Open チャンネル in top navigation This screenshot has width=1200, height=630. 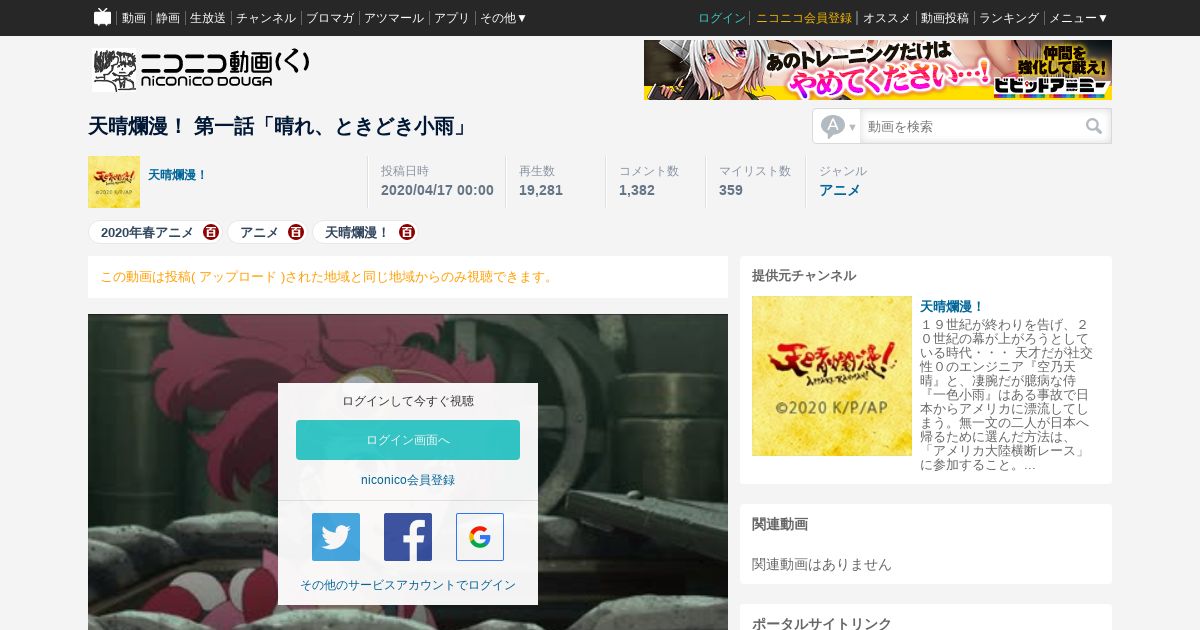[x=266, y=18]
